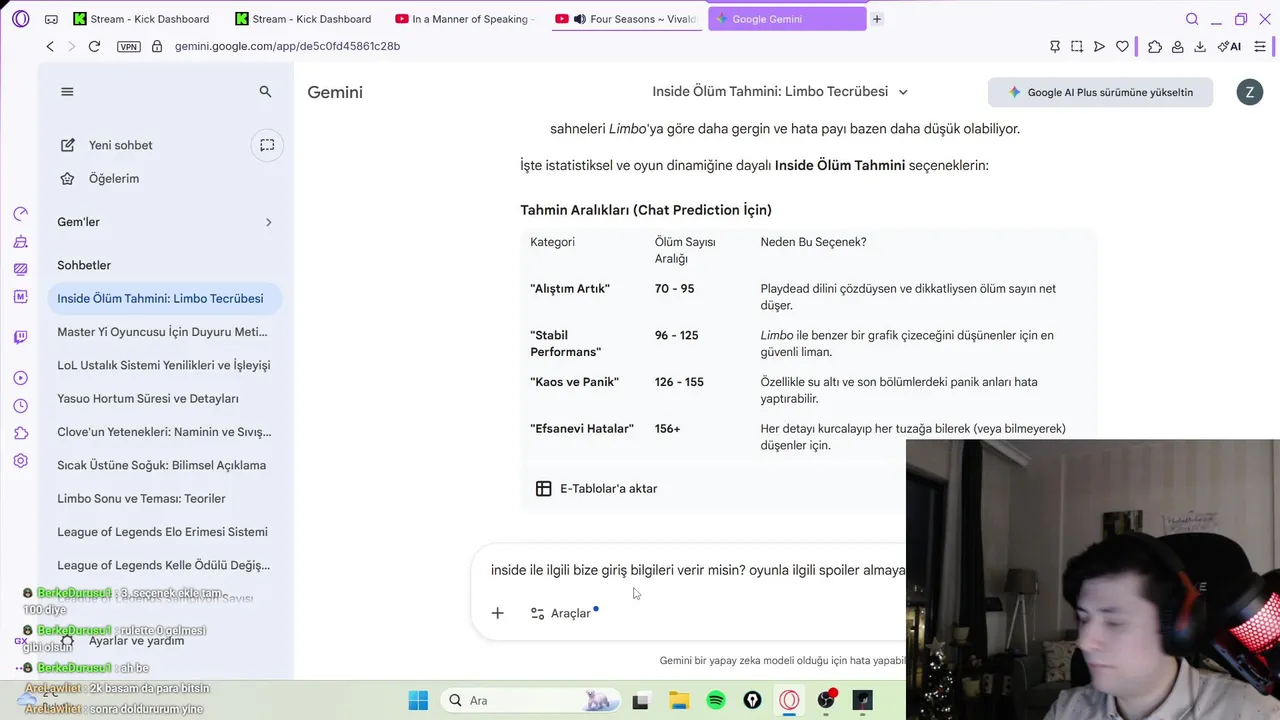Image resolution: width=1280 pixels, height=720 pixels.
Task: Open downloads arrow in toolbar
Action: pos(1199,46)
